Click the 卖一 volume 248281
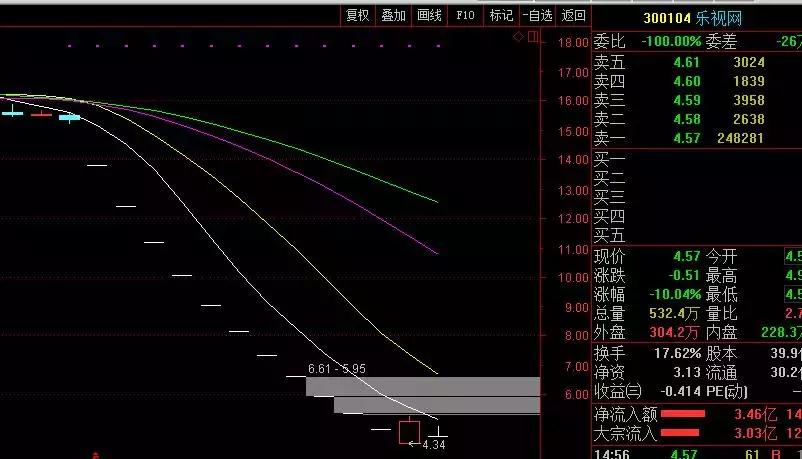 coord(740,138)
